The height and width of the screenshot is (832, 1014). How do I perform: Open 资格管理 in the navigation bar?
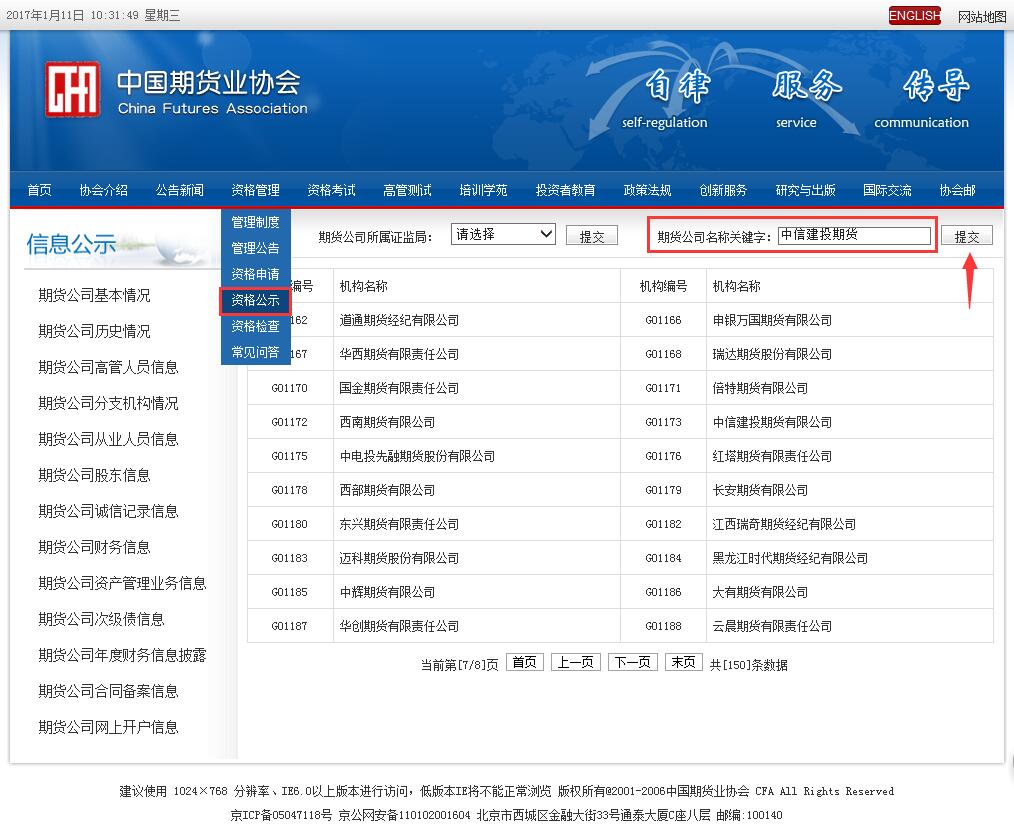[255, 190]
